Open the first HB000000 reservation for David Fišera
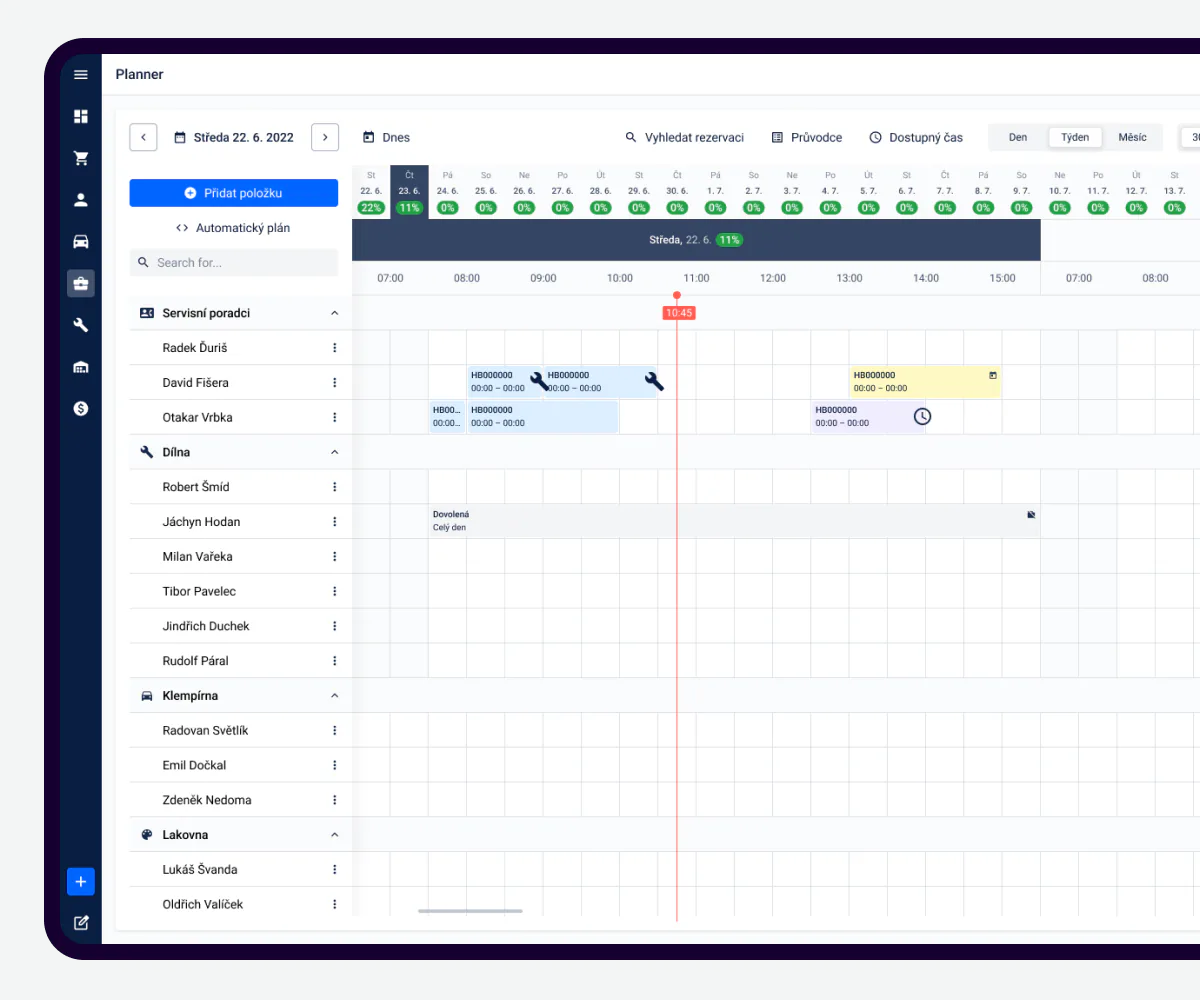This screenshot has height=1000, width=1200. [x=505, y=382]
